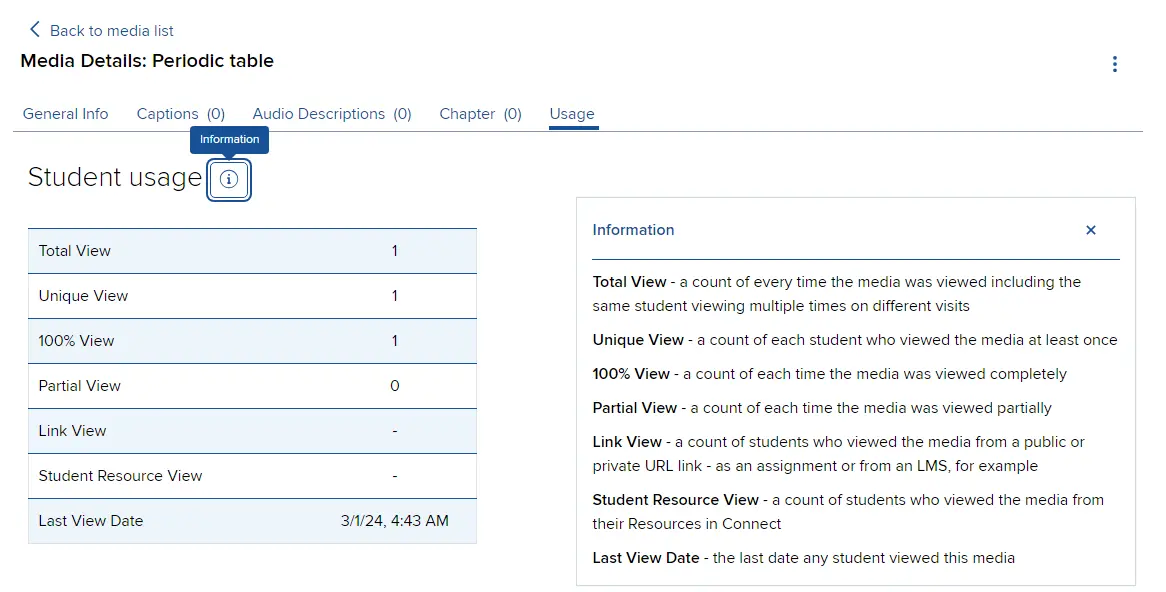Viewport: 1166px width, 592px height.
Task: Click the Partial View definition in panel
Action: click(x=822, y=408)
